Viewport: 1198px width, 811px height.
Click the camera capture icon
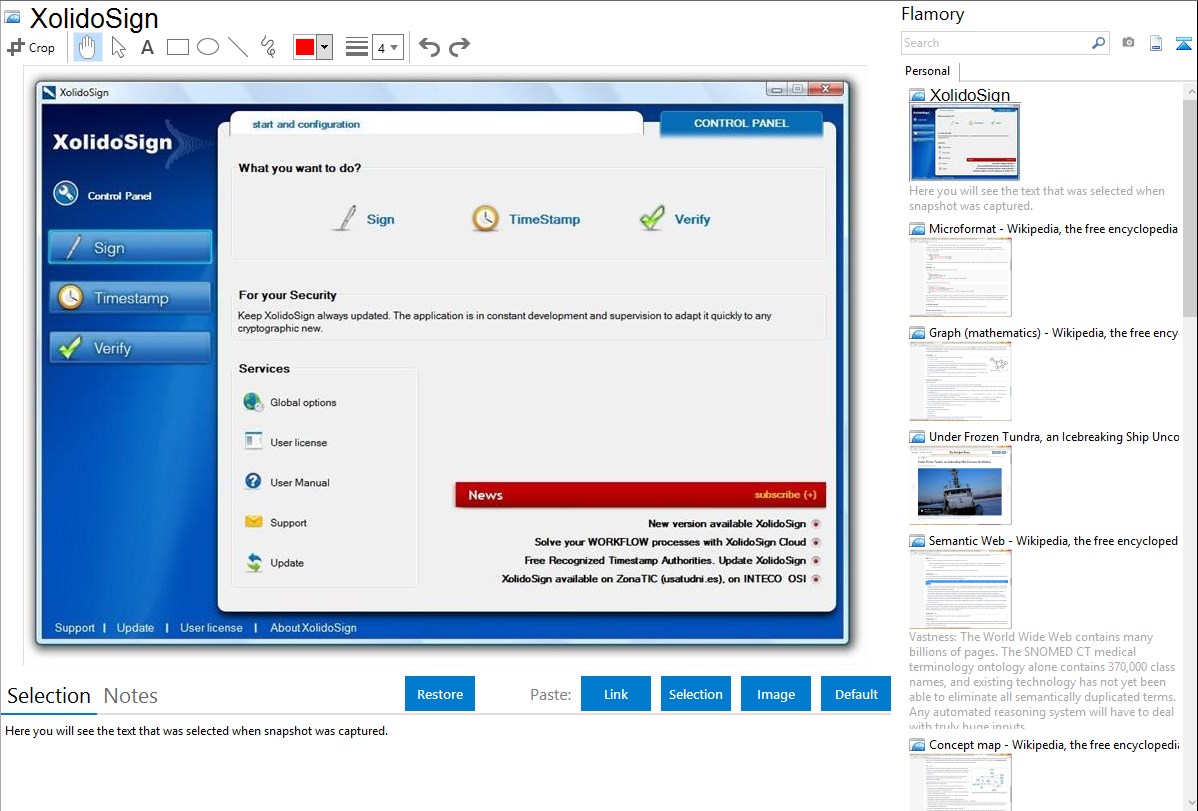click(x=1128, y=43)
